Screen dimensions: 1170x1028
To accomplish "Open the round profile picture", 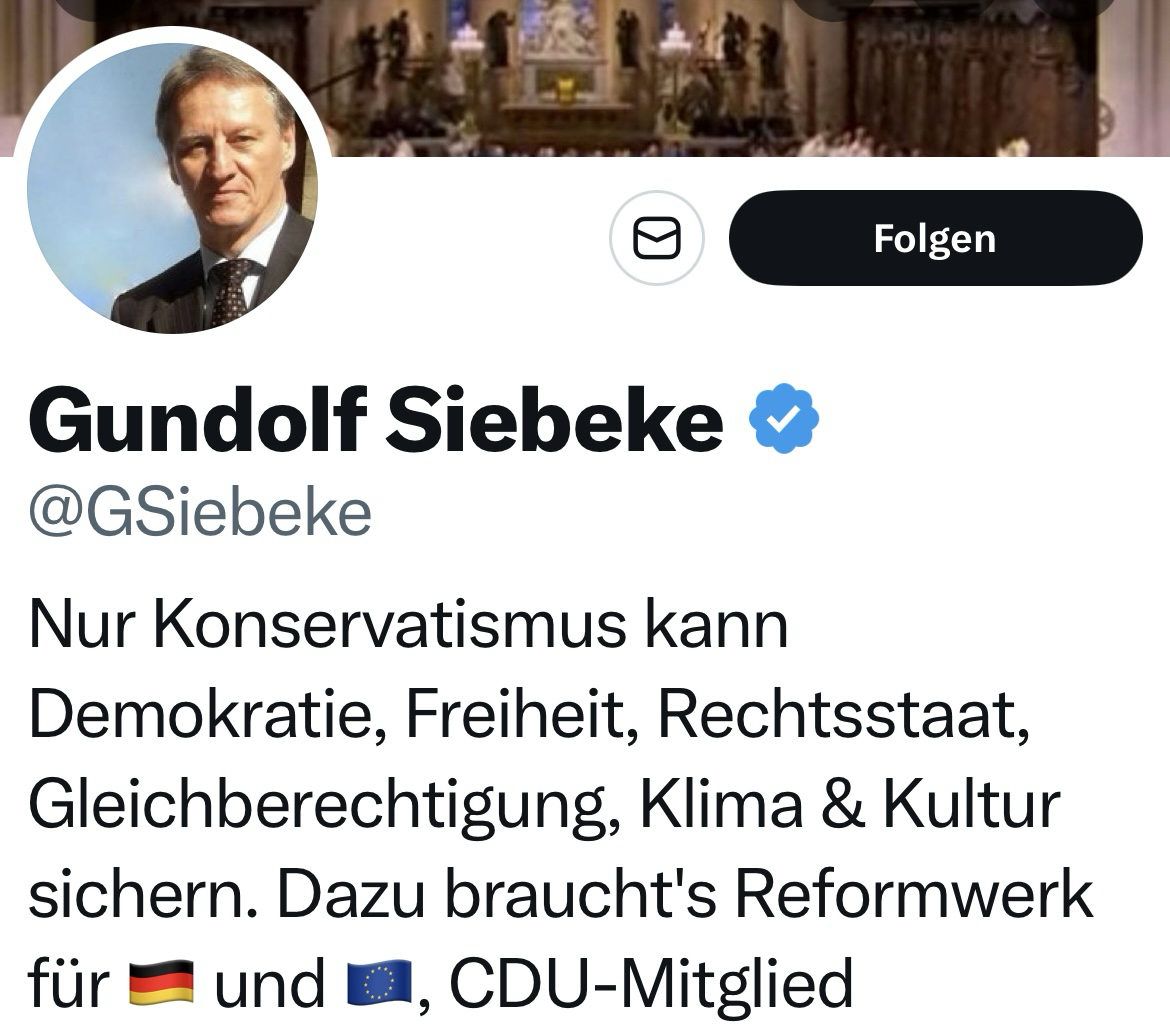I will [172, 183].
